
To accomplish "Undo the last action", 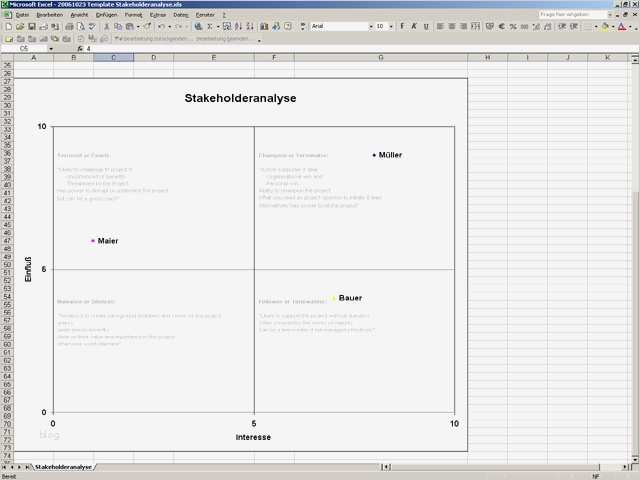I will pyautogui.click(x=161, y=27).
